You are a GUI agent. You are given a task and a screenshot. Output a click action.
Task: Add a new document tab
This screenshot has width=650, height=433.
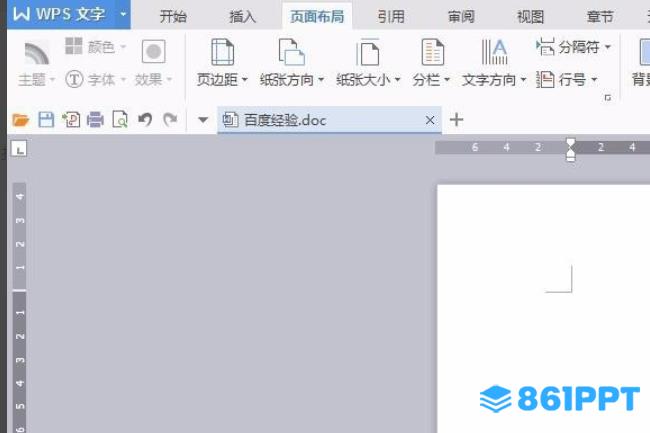click(x=456, y=120)
